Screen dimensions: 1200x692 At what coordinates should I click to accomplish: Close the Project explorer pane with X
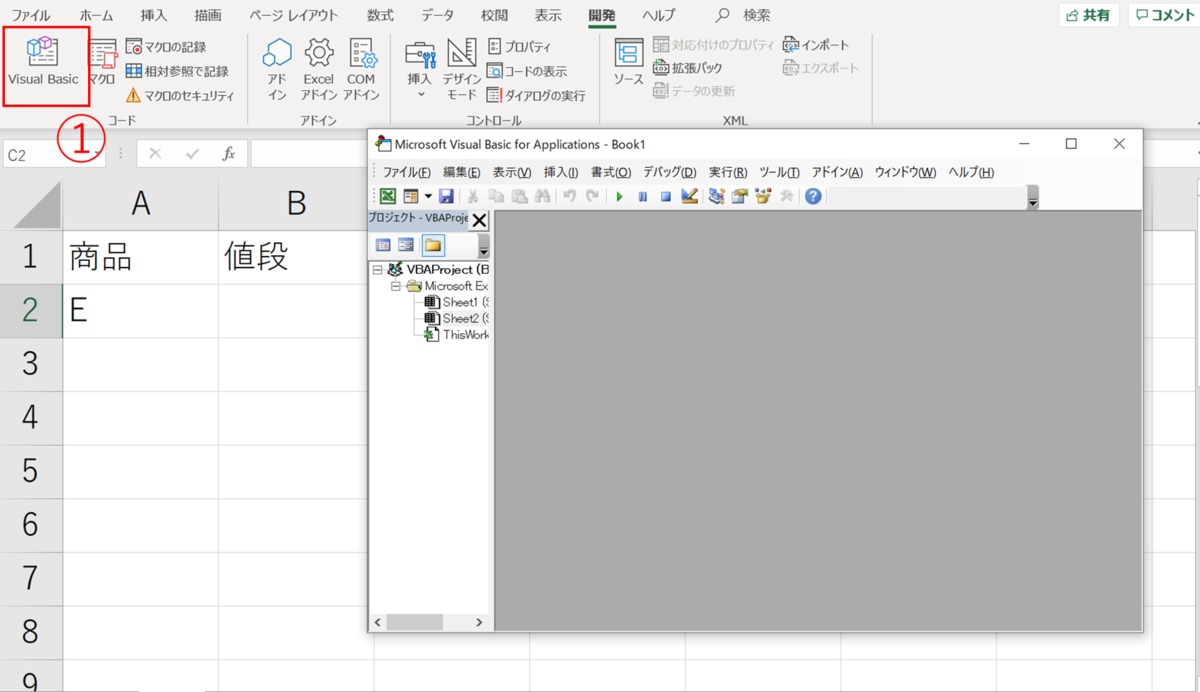click(x=479, y=220)
